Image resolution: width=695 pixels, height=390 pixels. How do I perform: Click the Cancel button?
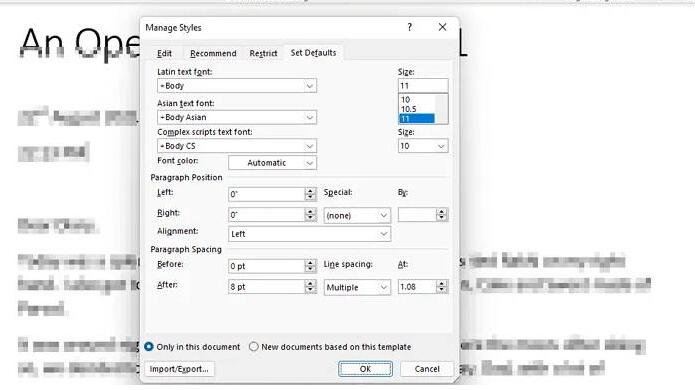pos(427,369)
